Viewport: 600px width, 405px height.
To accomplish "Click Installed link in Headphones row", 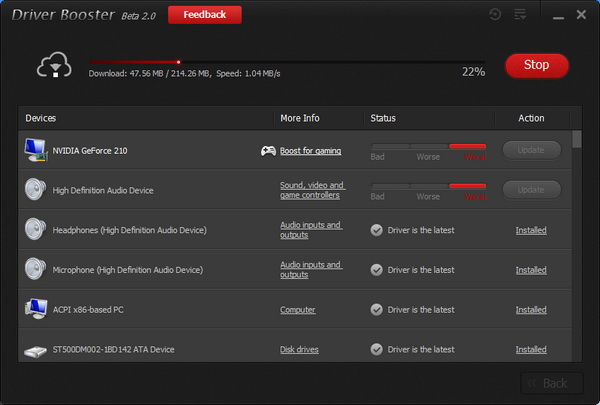I will 531,230.
